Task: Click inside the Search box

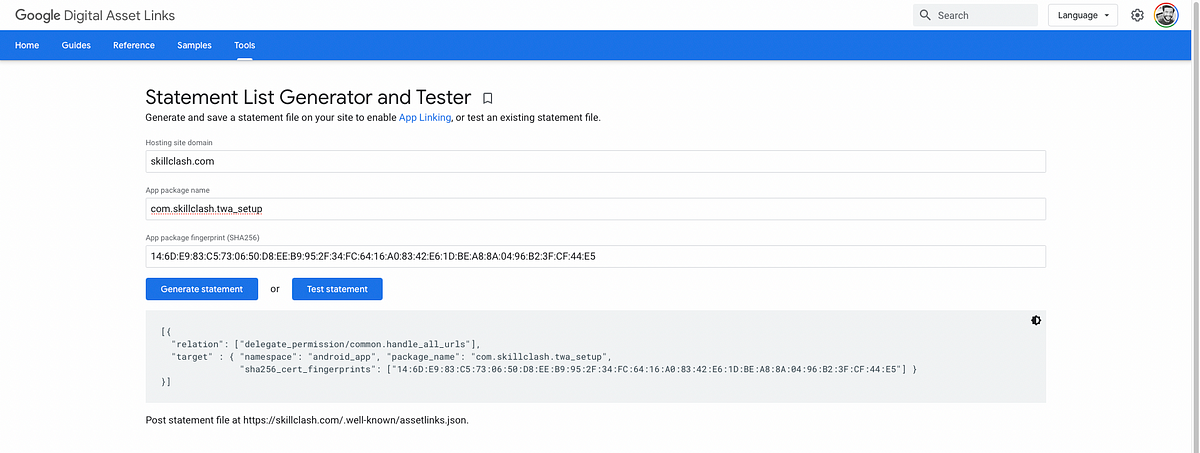Action: coord(975,15)
